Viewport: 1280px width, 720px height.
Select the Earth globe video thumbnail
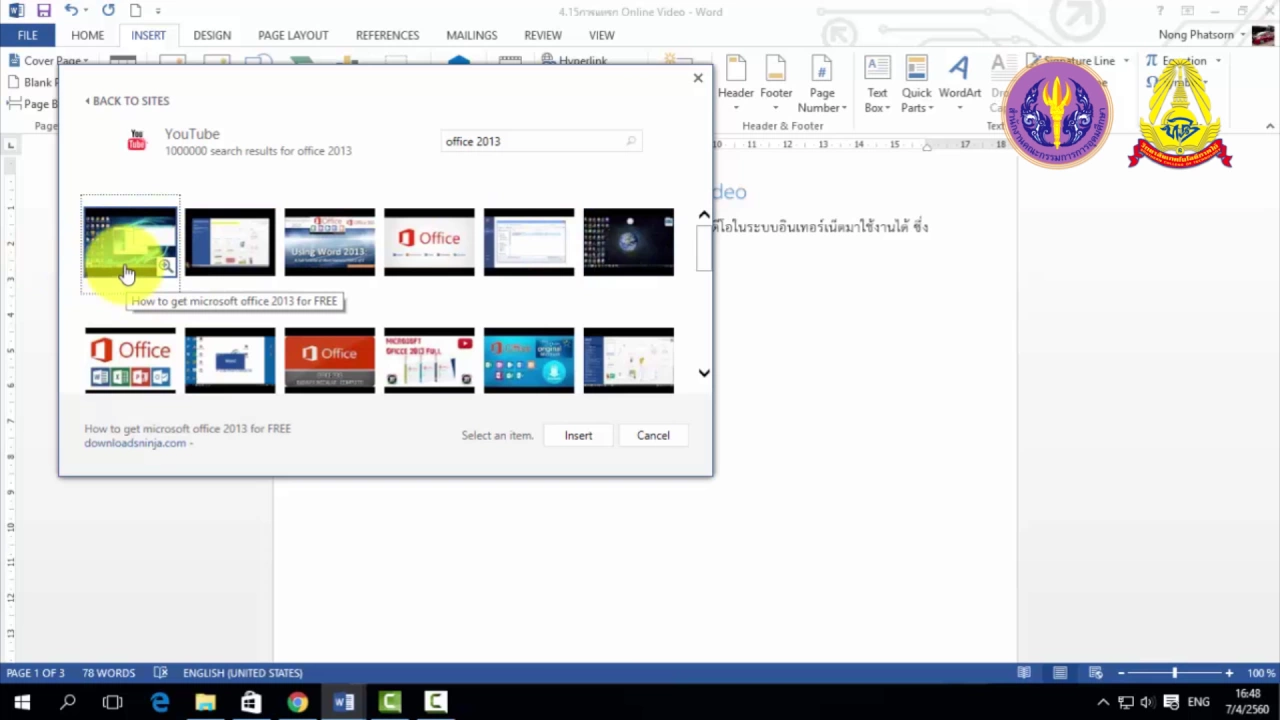coord(628,242)
